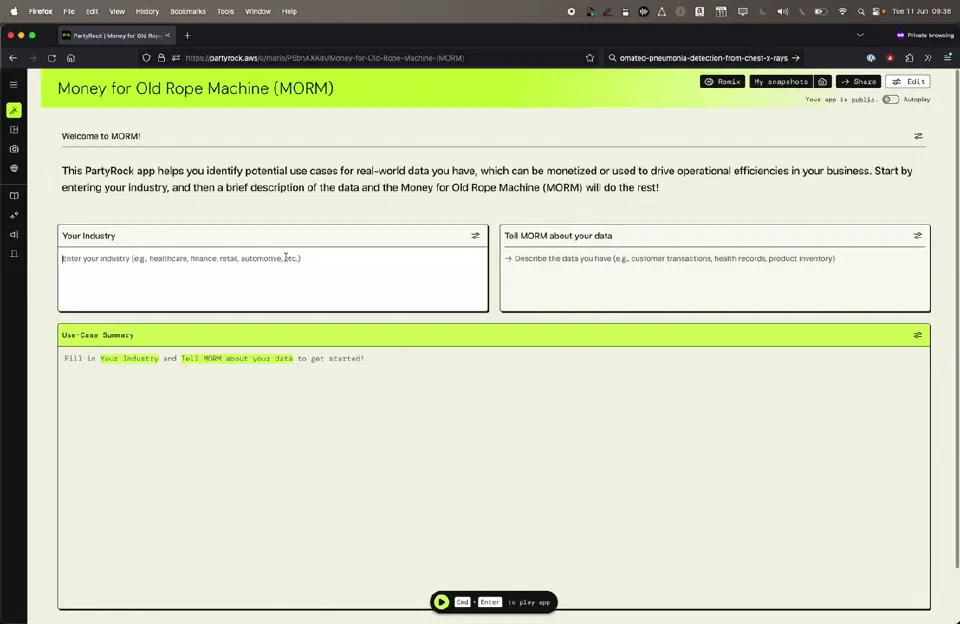Open the list all tabs chevron
The image size is (960, 624).
click(x=860, y=36)
